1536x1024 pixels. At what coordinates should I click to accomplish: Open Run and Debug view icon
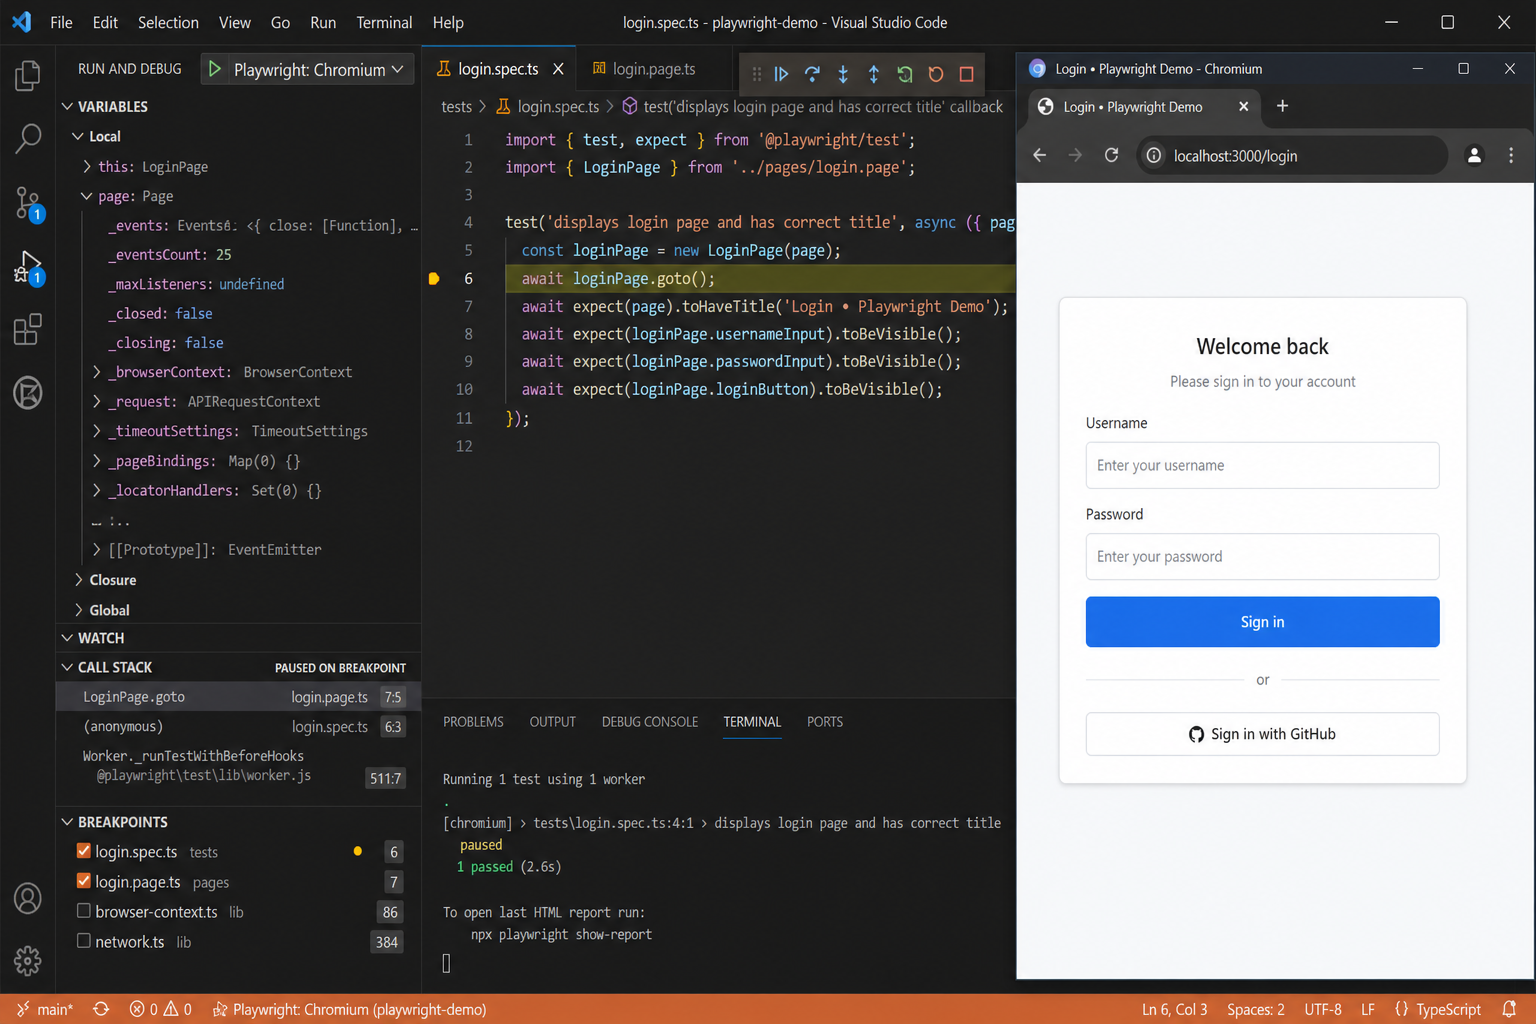28,268
